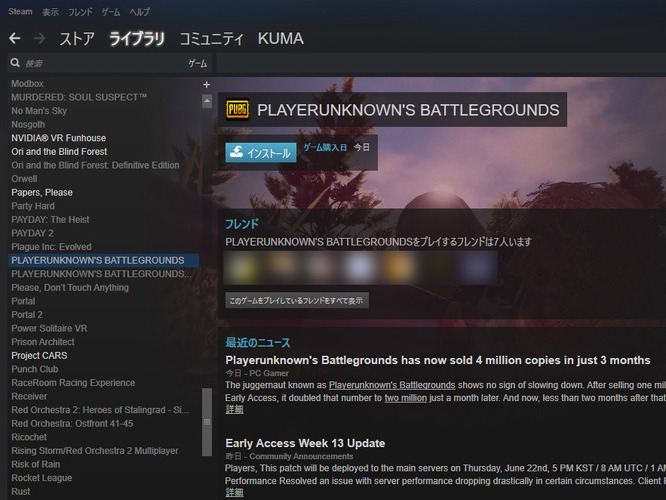Select Please, Don't Touch Anything
The image size is (666, 500).
tap(70, 288)
